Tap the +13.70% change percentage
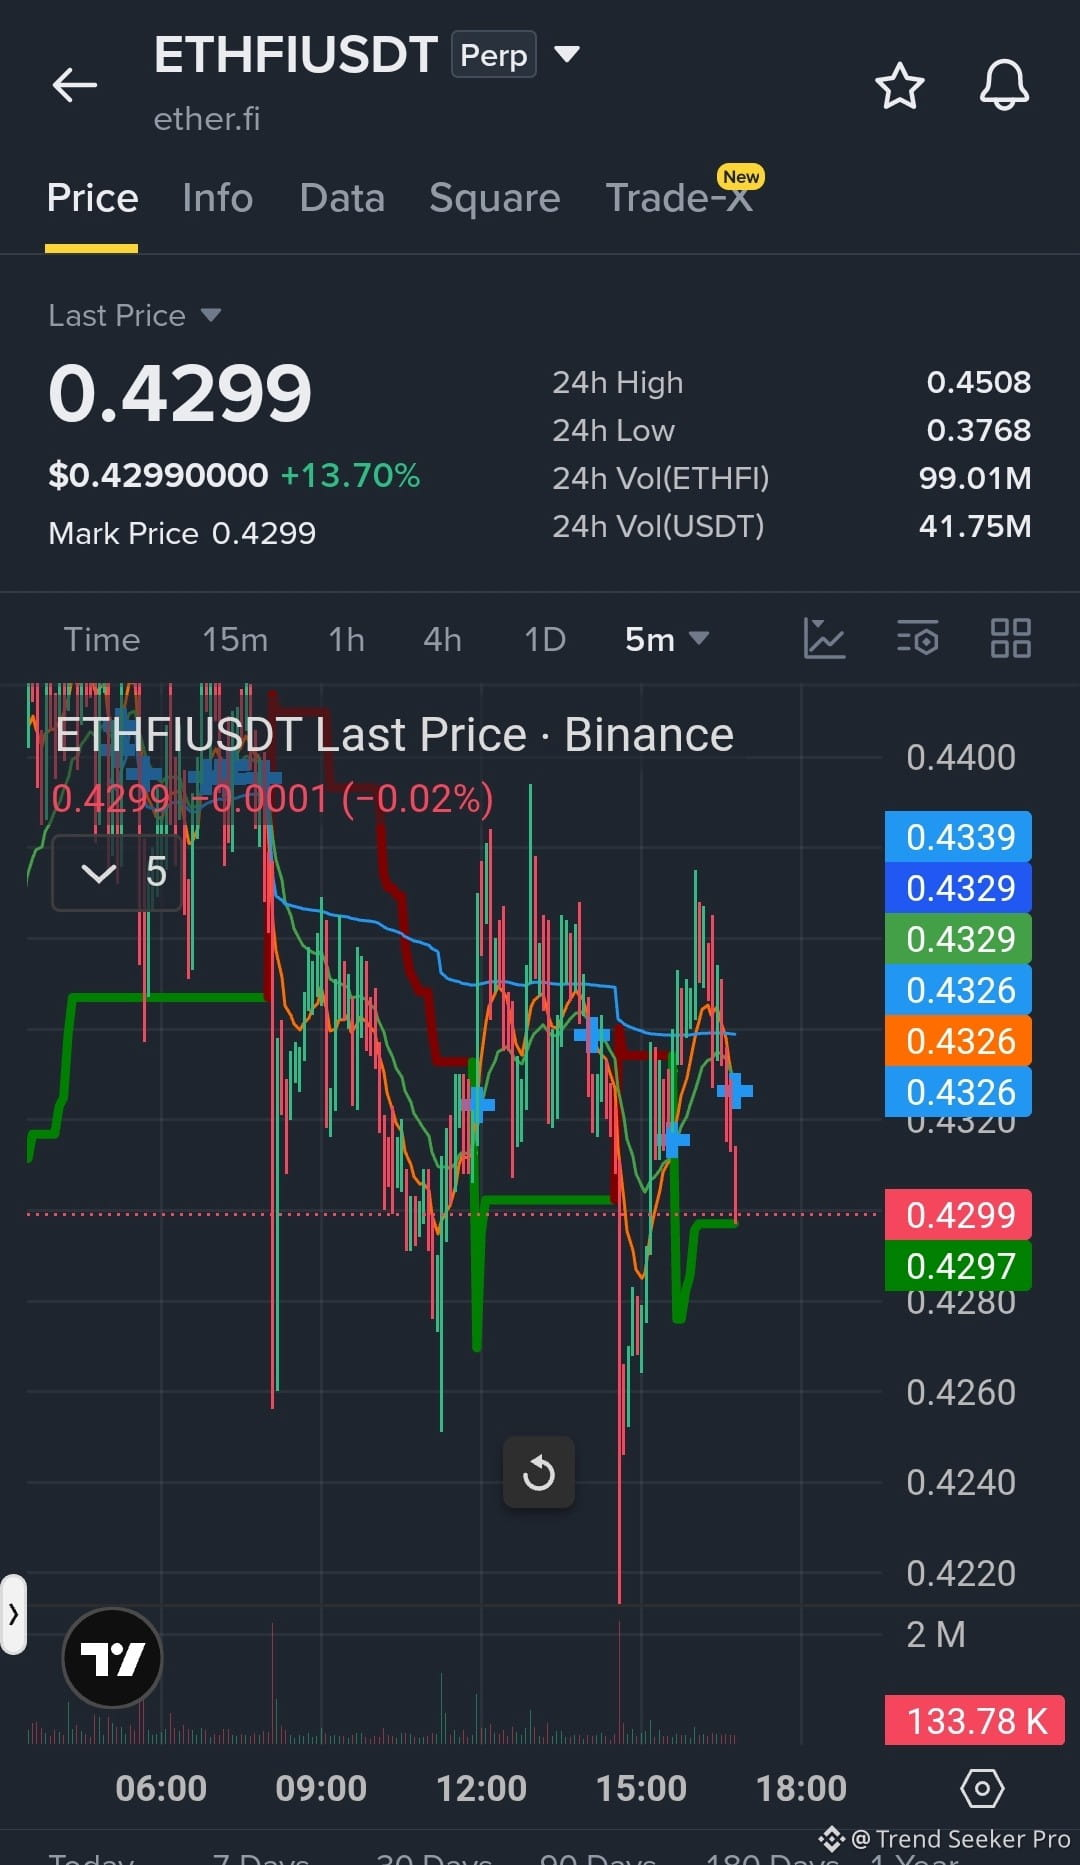This screenshot has width=1080, height=1865. [350, 475]
